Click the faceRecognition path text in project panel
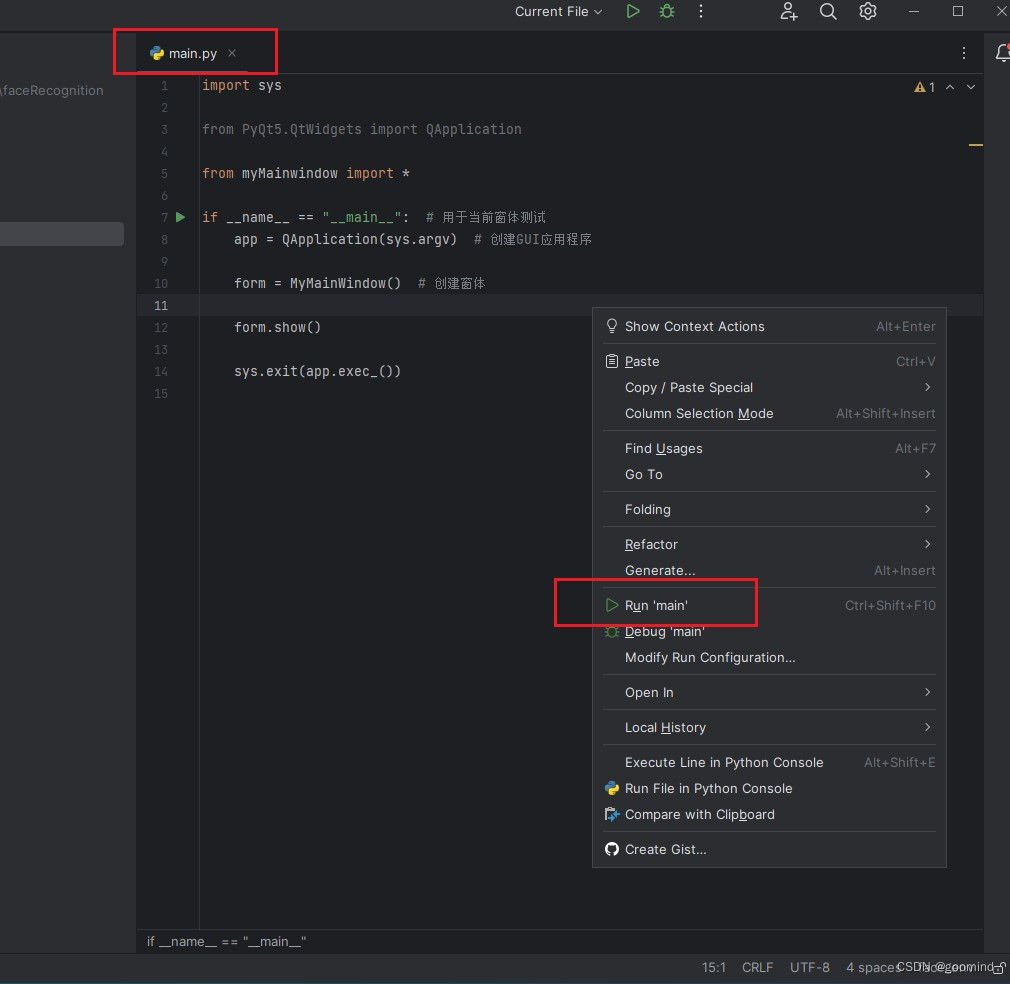Viewport: 1010px width, 984px height. click(52, 91)
